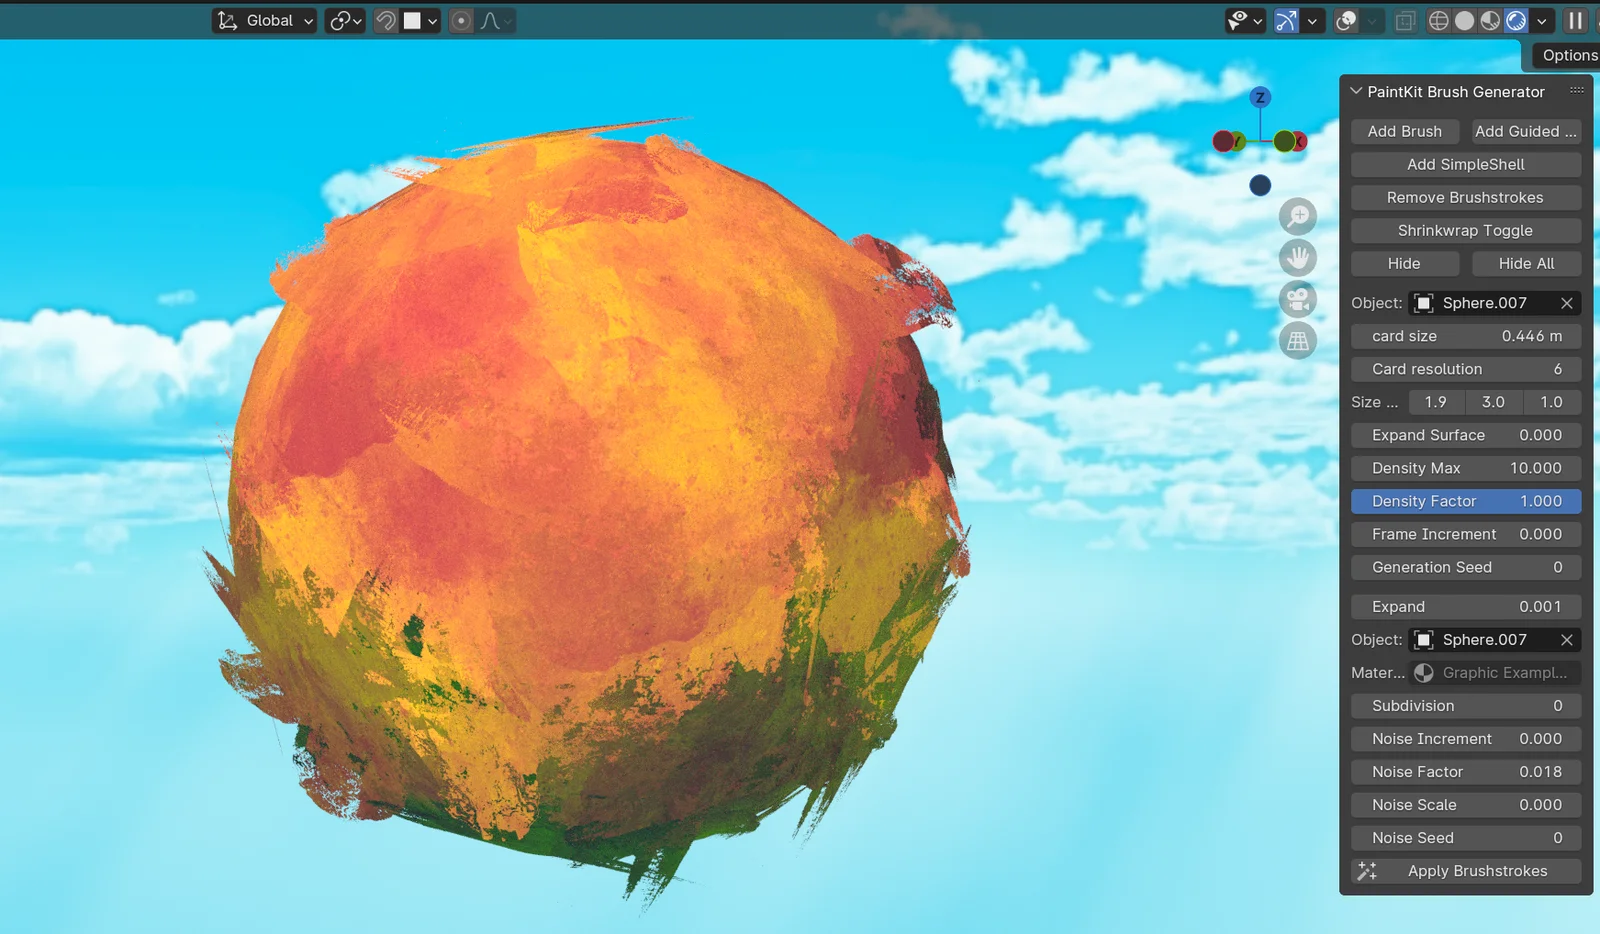Screen dimensions: 1600x934
Task: Open the transform pivot point menu
Action: point(345,20)
